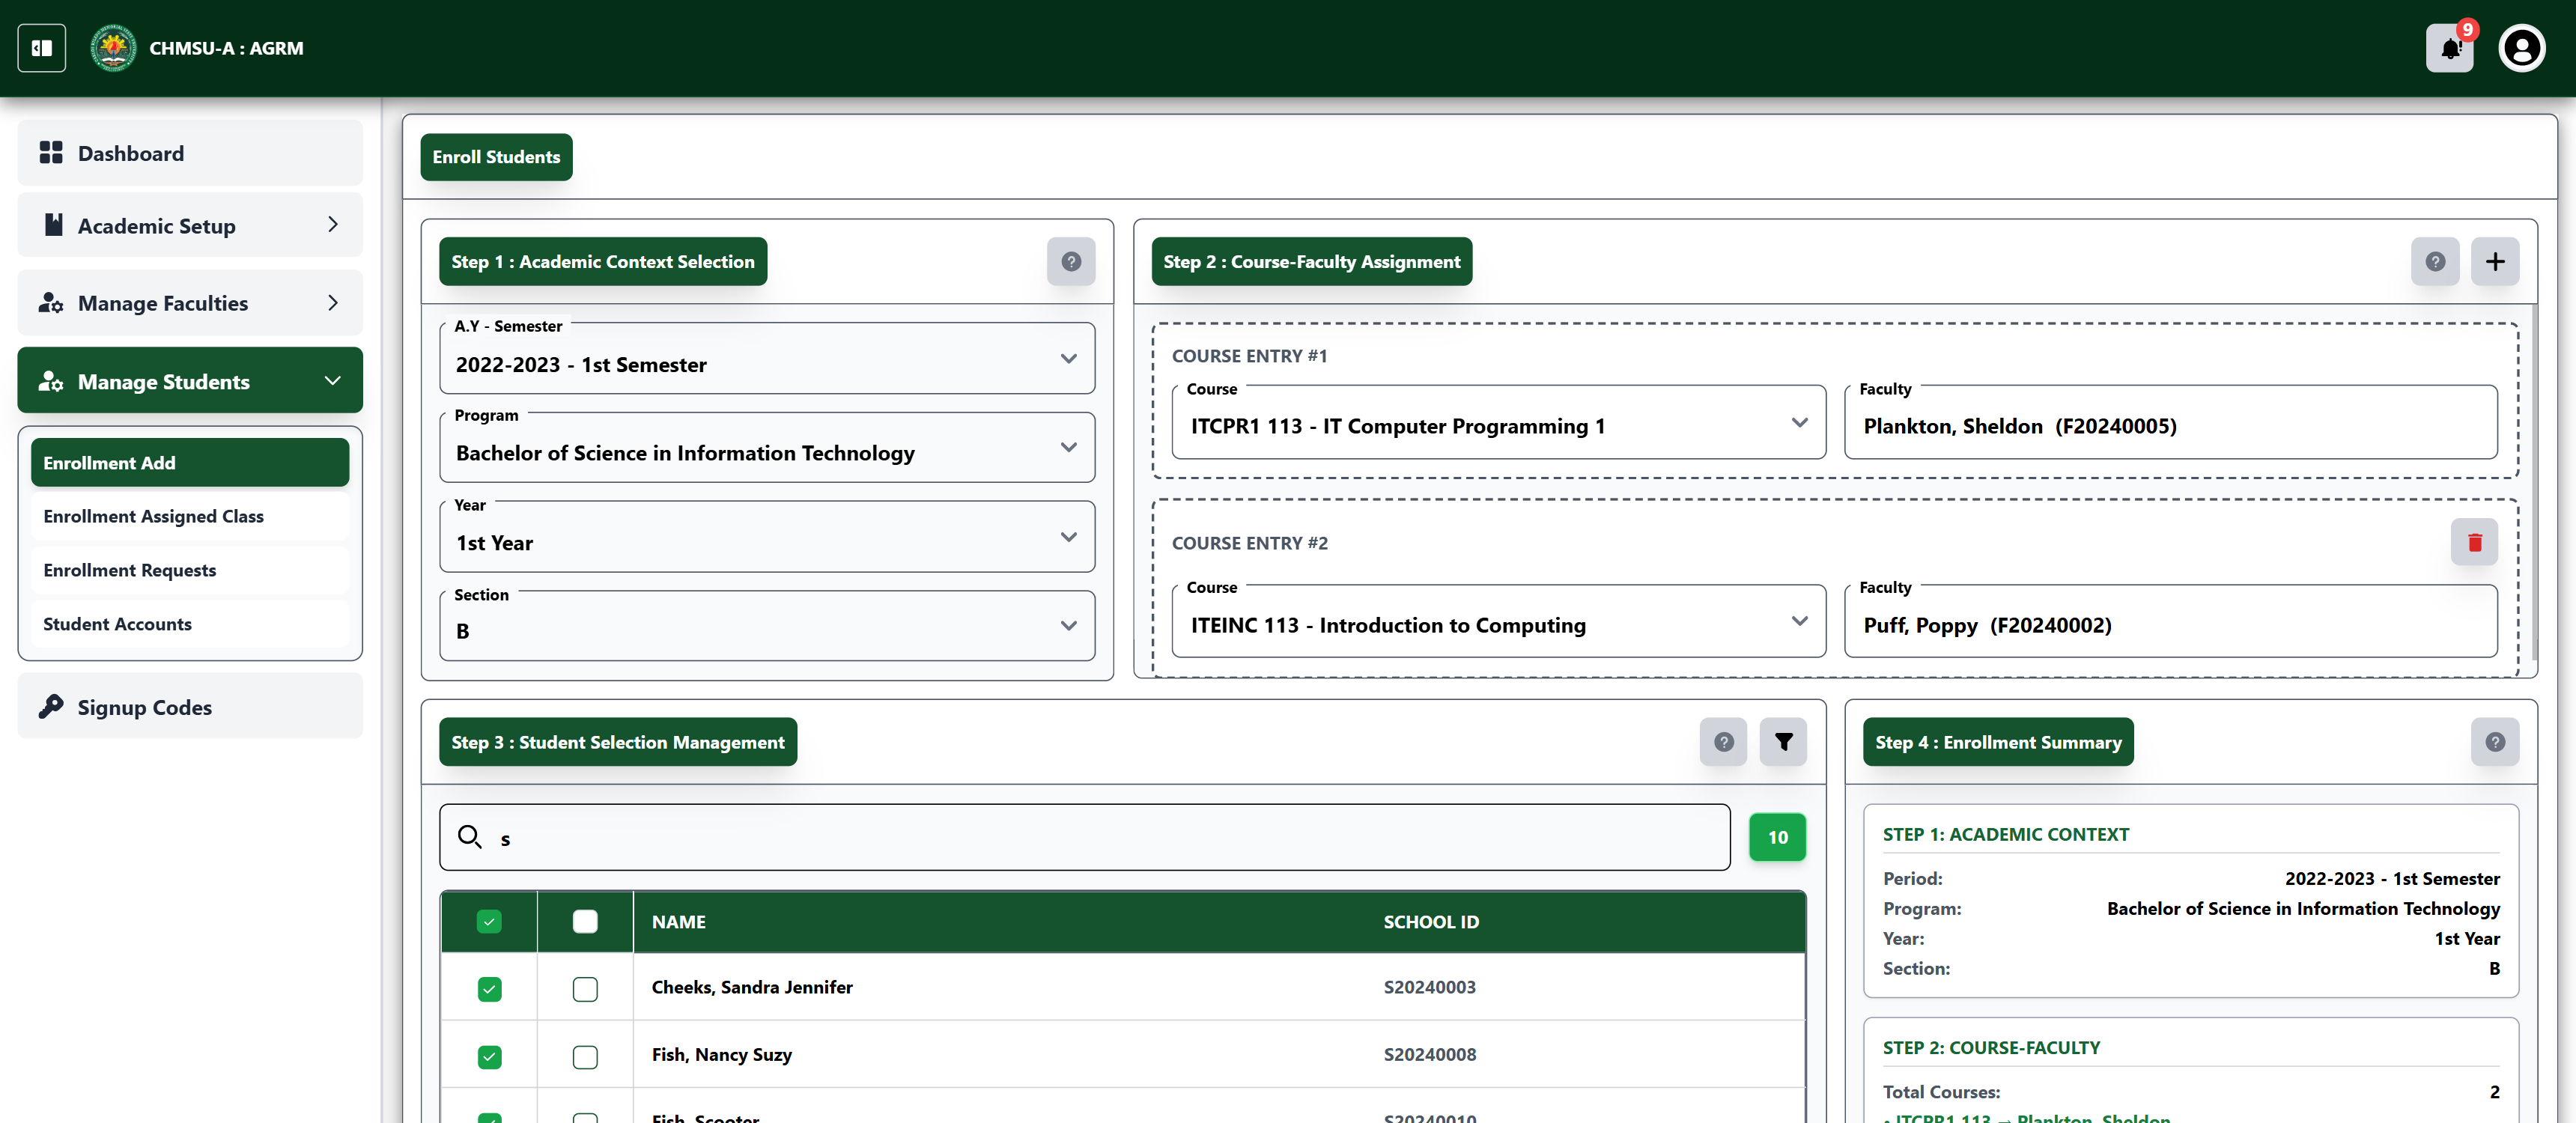Click the Dashboard grid icon
This screenshot has height=1123, width=2576.
click(51, 153)
